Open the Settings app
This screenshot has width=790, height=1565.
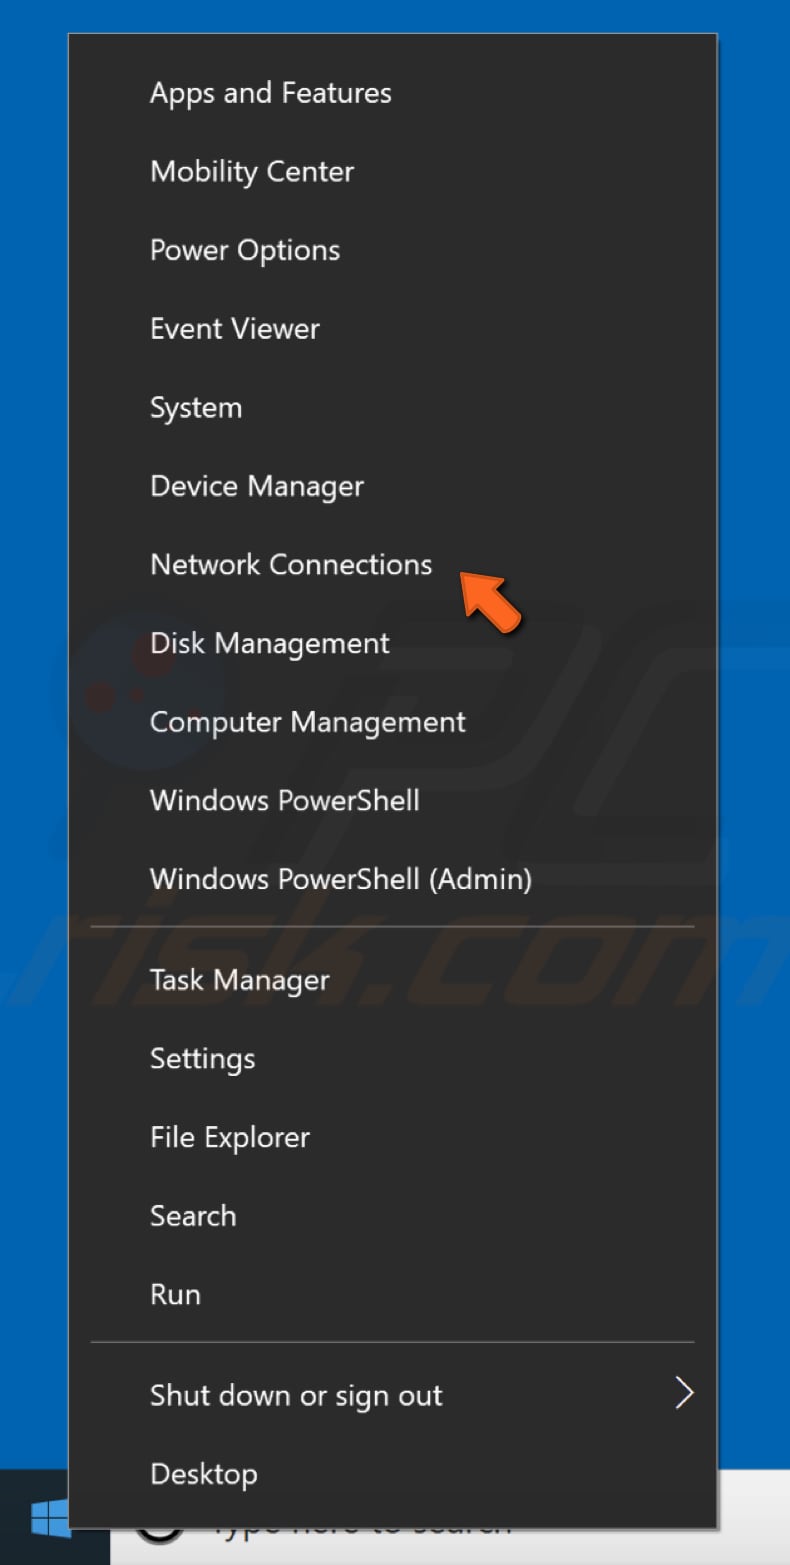pos(202,1058)
